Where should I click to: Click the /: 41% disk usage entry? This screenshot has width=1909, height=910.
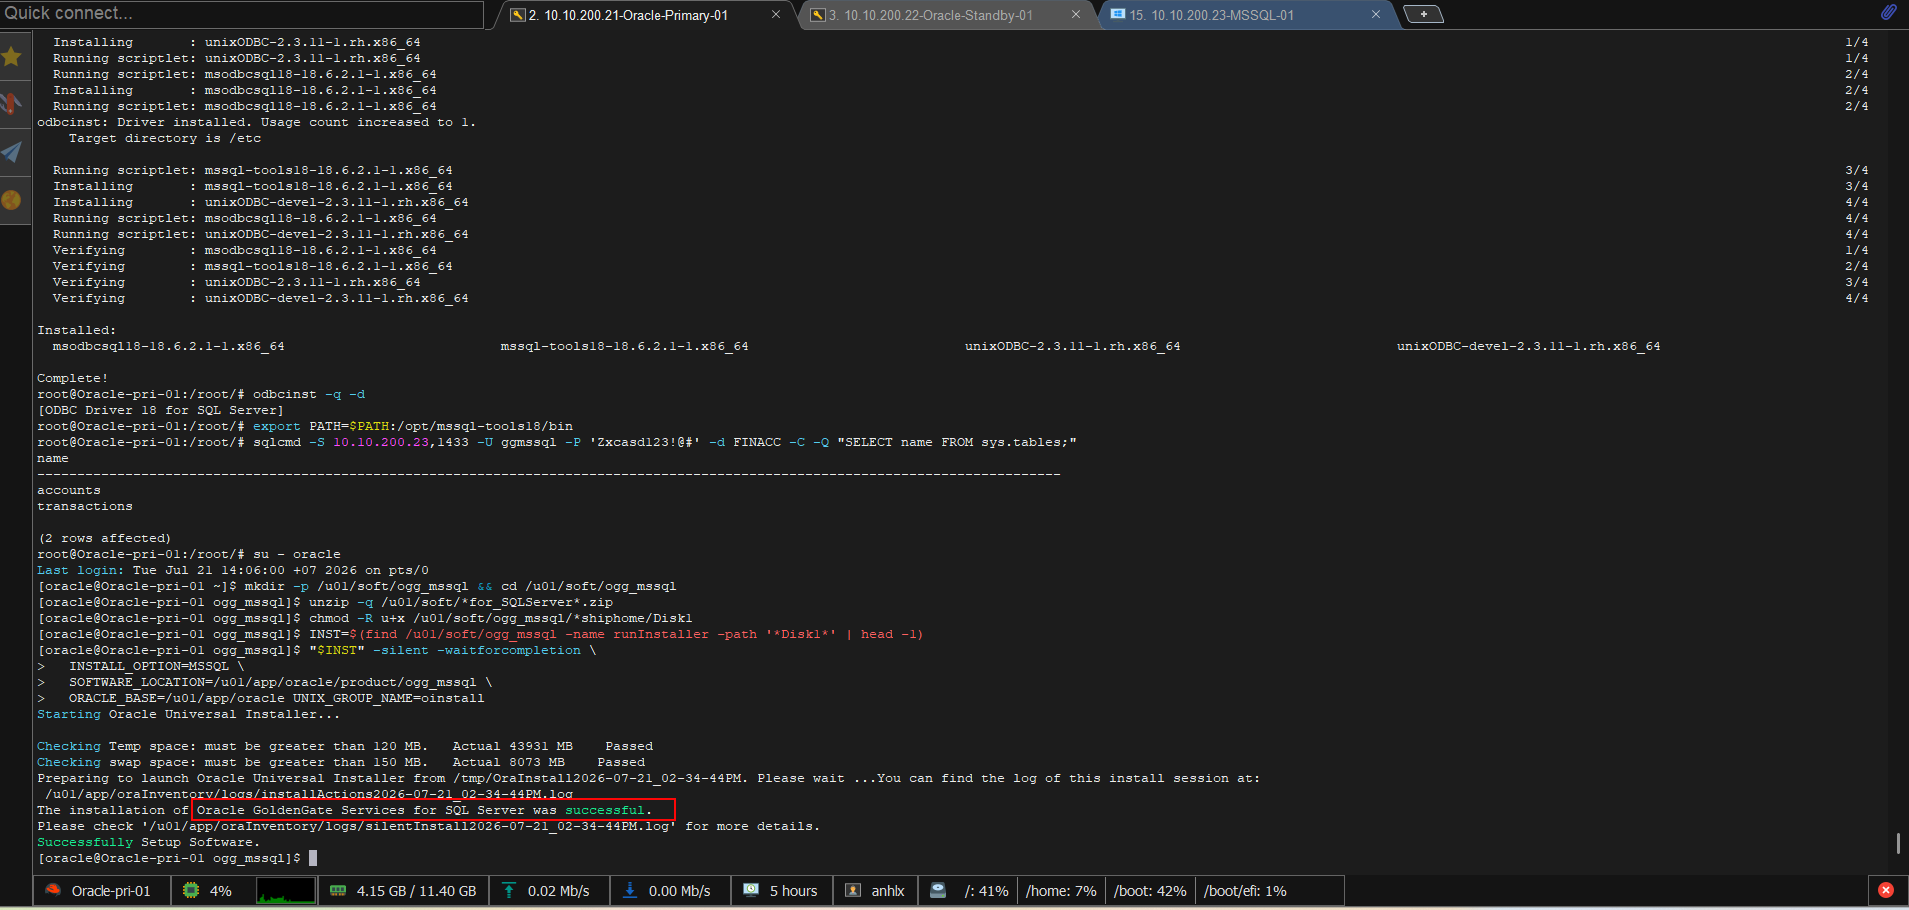coord(986,891)
